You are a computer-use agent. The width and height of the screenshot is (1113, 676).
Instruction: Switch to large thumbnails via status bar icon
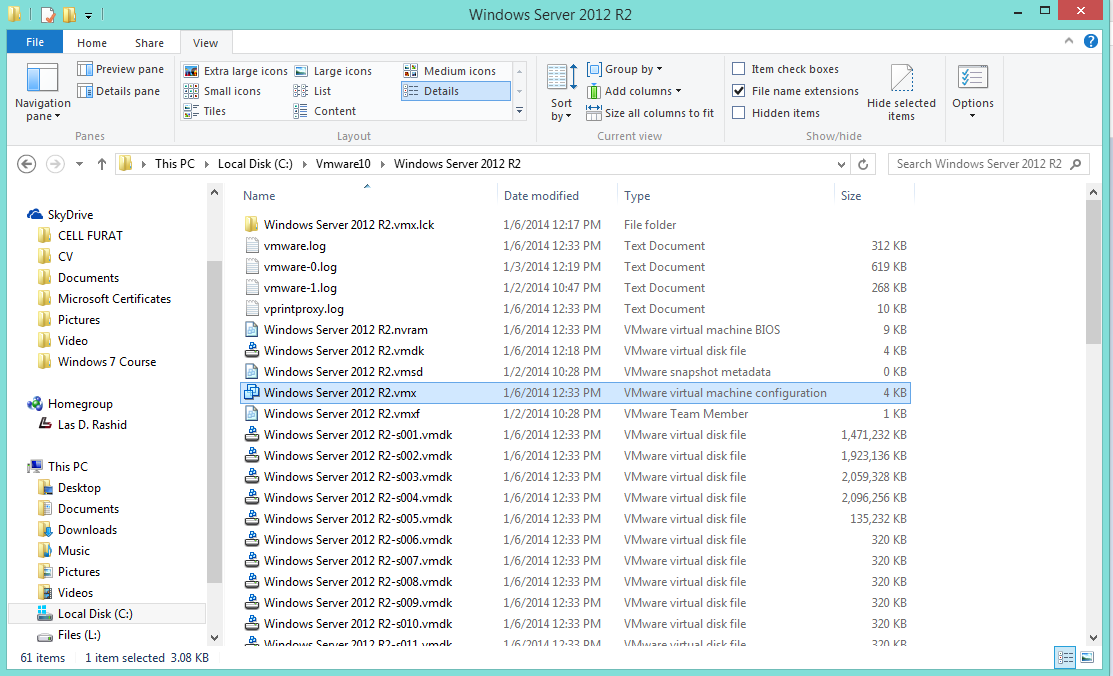(1087, 658)
